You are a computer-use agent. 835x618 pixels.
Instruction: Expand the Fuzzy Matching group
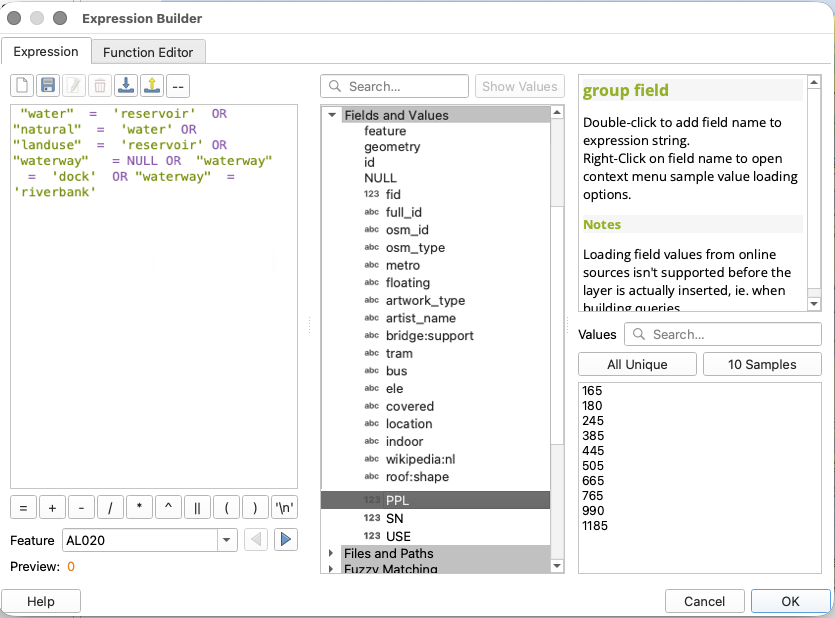[332, 569]
